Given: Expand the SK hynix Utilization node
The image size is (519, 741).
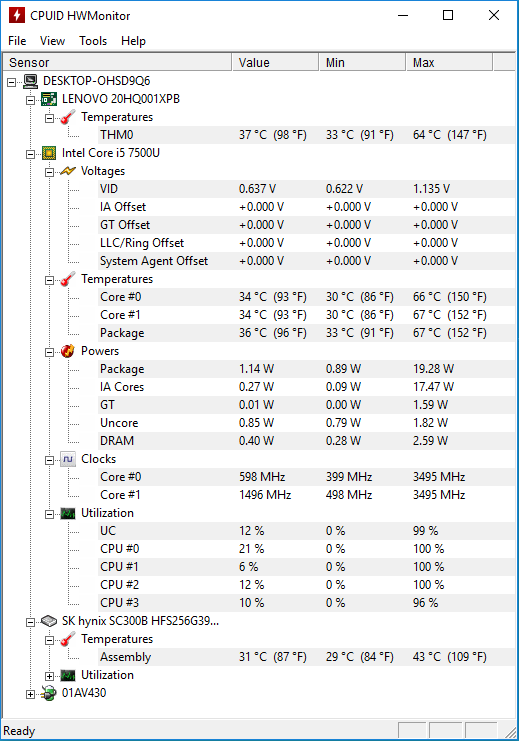Looking at the screenshot, I should (x=49, y=676).
